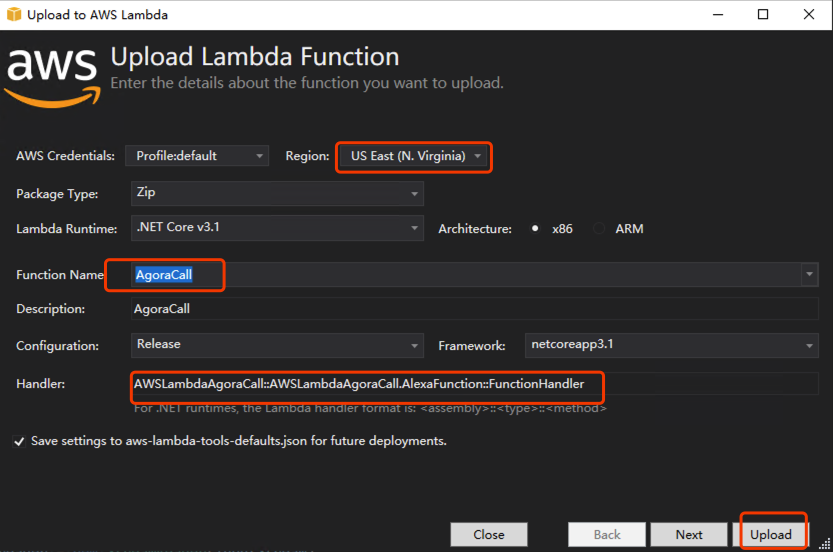Click the Next button
Image resolution: width=833 pixels, height=552 pixels.
pos(688,534)
